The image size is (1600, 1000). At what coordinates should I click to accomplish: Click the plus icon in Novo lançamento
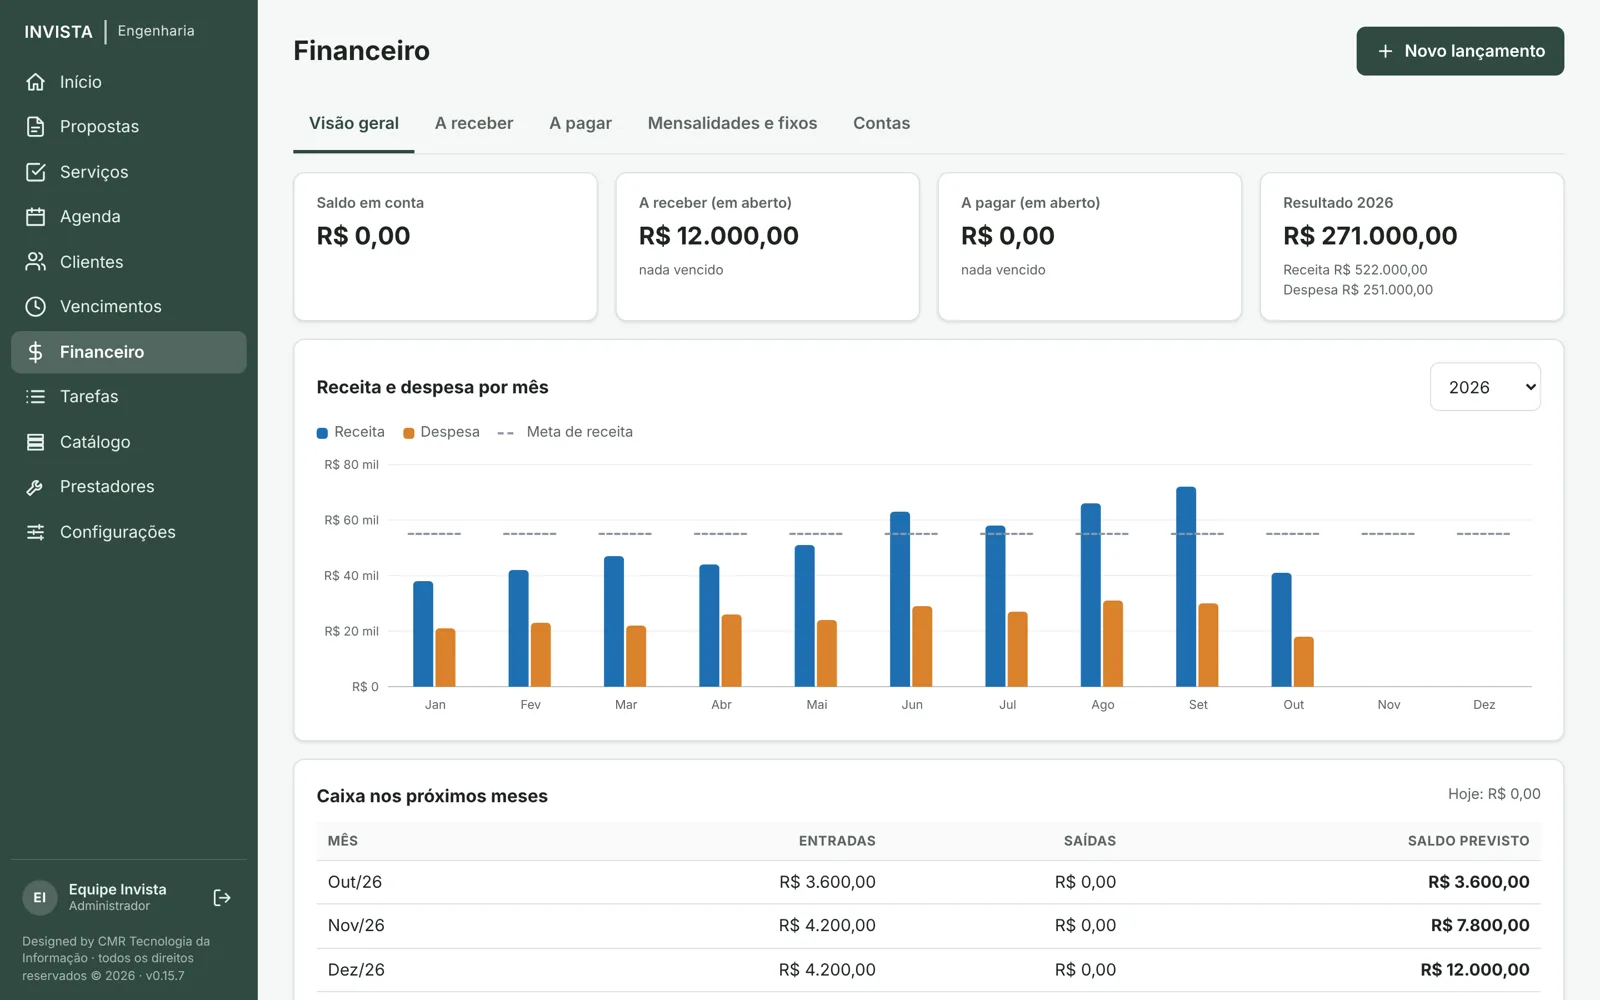1385,51
